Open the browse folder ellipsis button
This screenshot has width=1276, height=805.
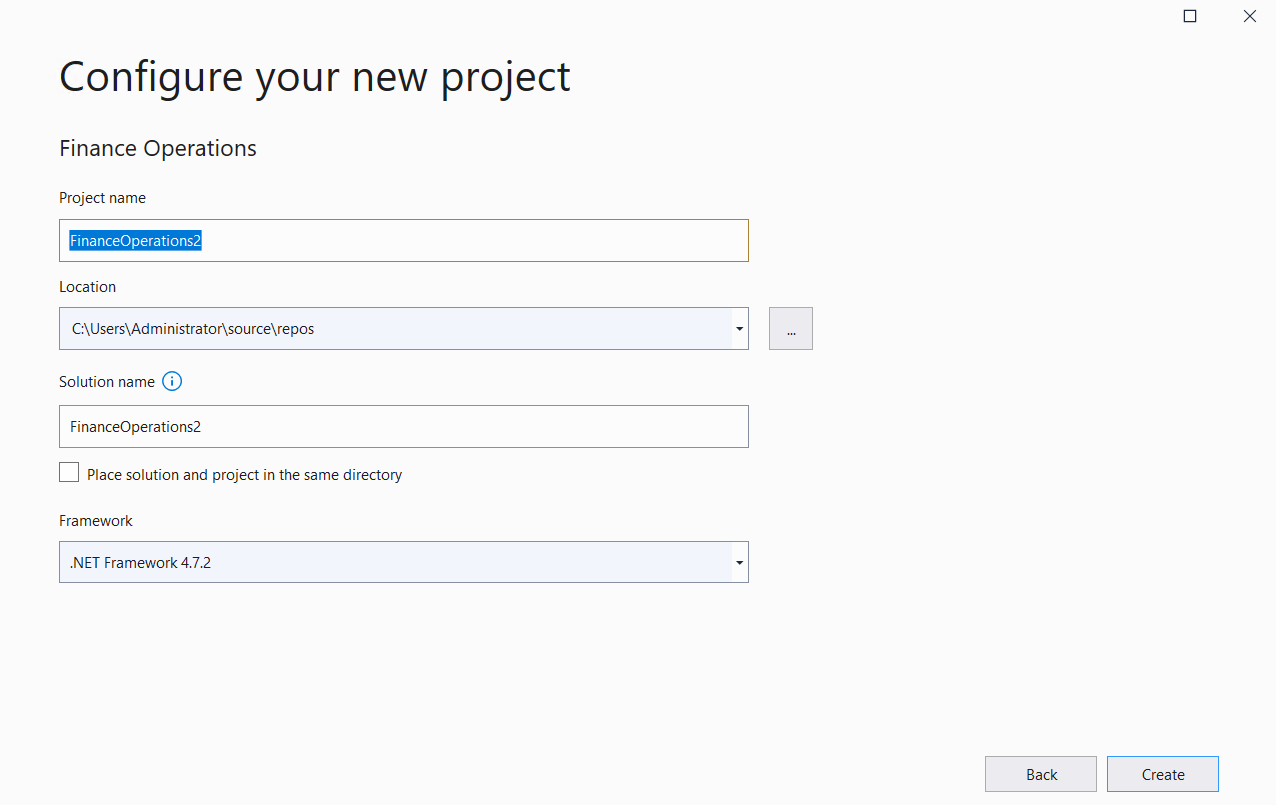coord(791,329)
